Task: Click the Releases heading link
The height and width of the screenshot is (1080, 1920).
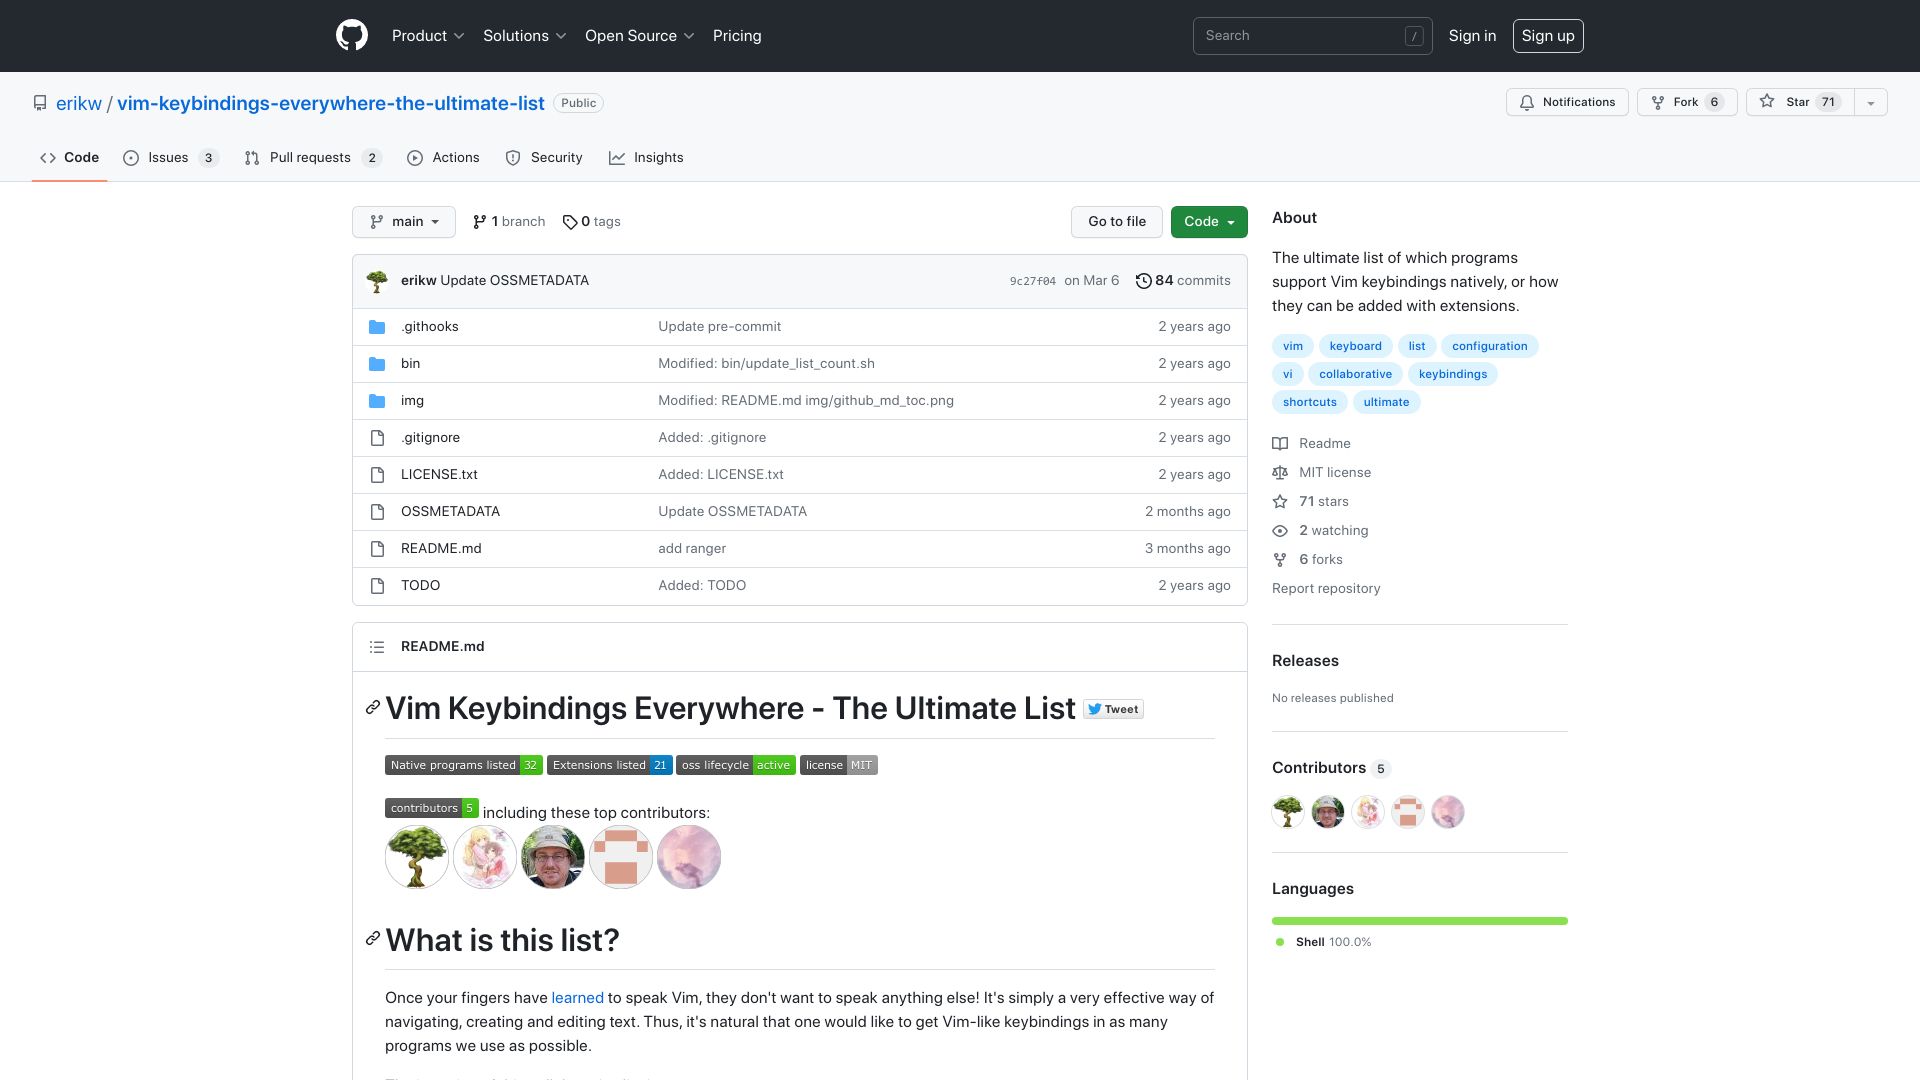Action: tap(1305, 661)
